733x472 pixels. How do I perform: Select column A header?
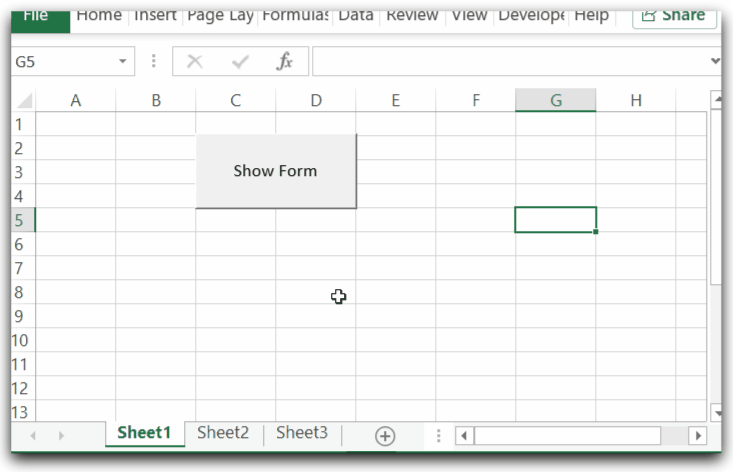tap(76, 100)
